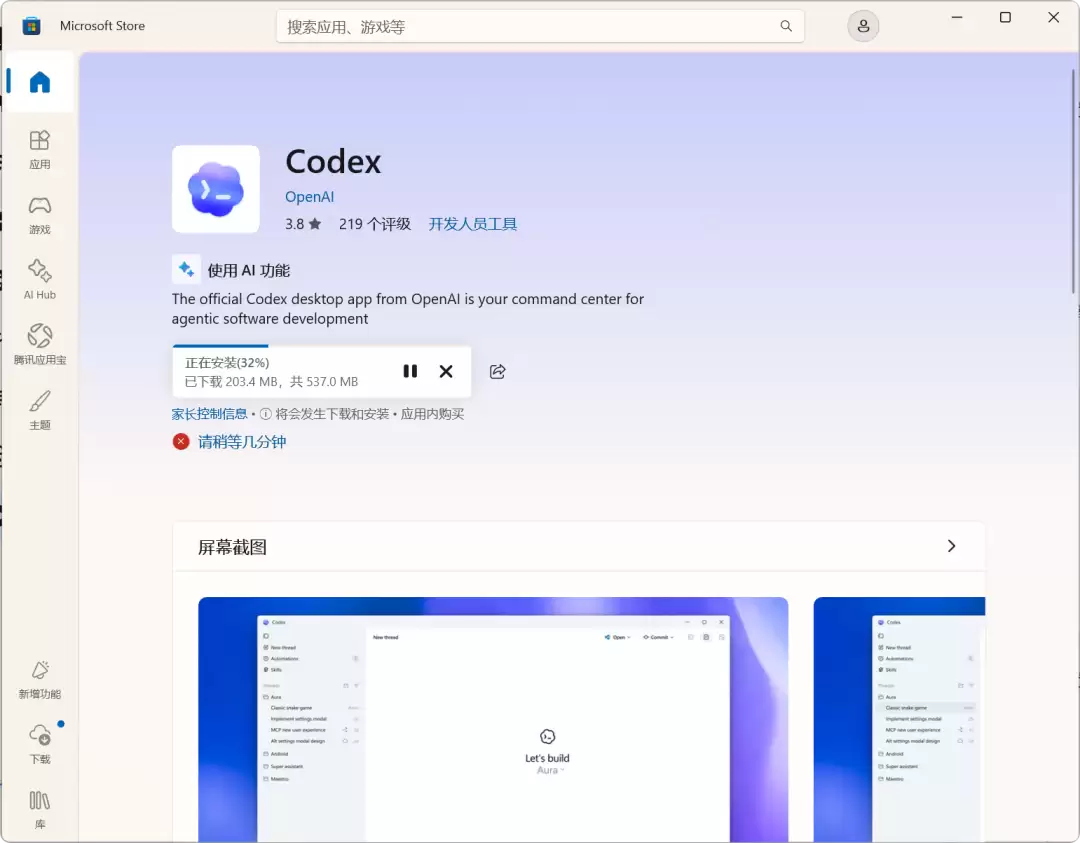Click the 219 个评级 ratings count

click(x=375, y=224)
